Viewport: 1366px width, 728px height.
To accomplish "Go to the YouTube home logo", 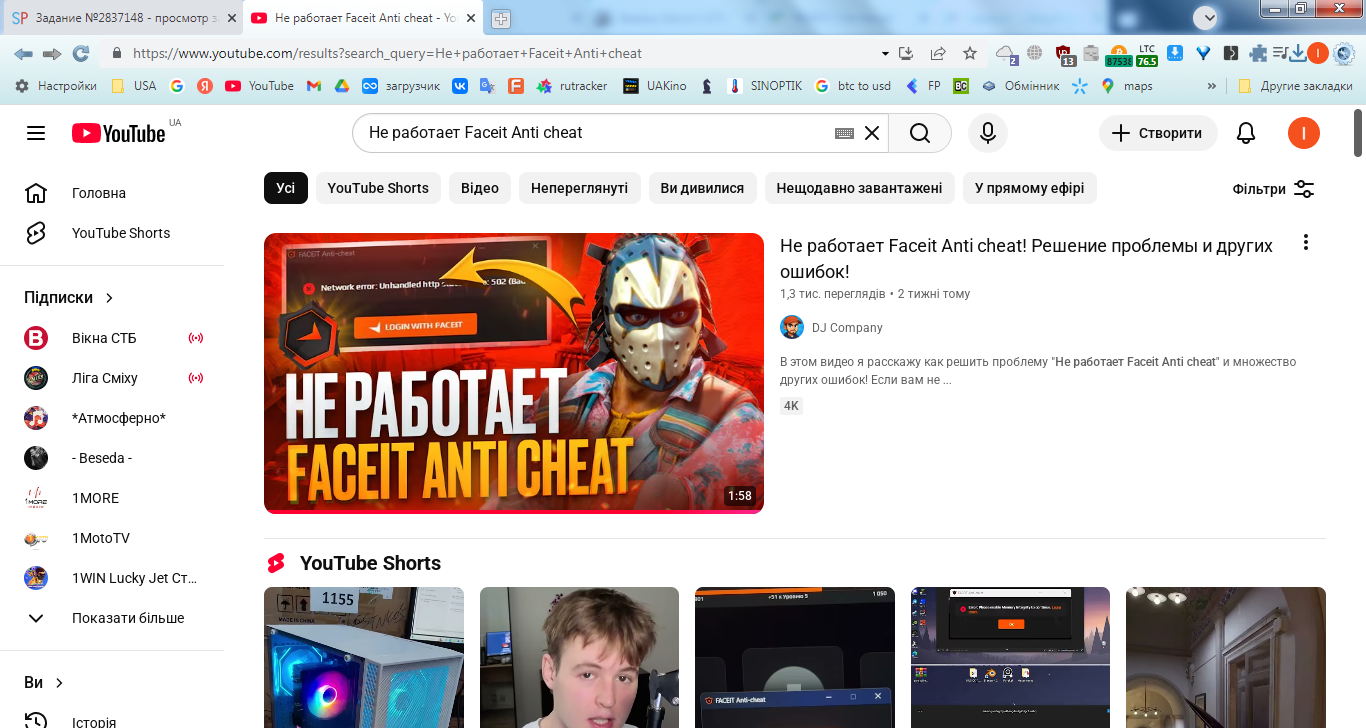I will 118,133.
